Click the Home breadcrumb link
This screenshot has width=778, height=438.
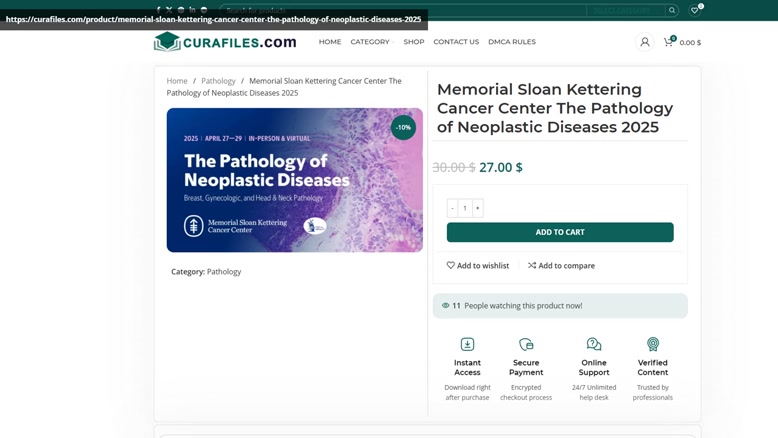[177, 81]
